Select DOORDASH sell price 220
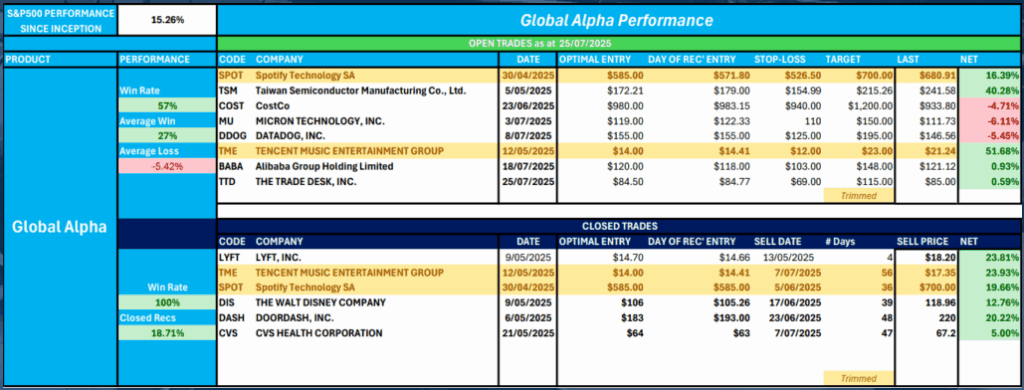This screenshot has width=1024, height=390. tap(926, 317)
